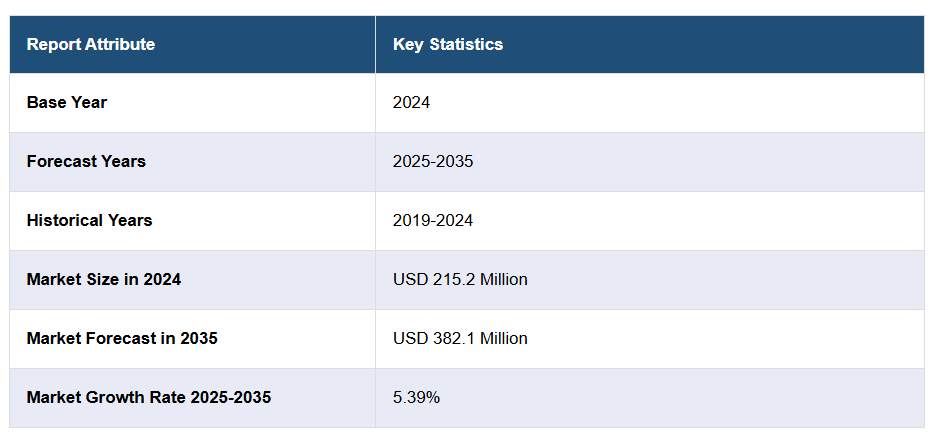Select the Market Growth Rate 2025-2035 label

point(149,397)
